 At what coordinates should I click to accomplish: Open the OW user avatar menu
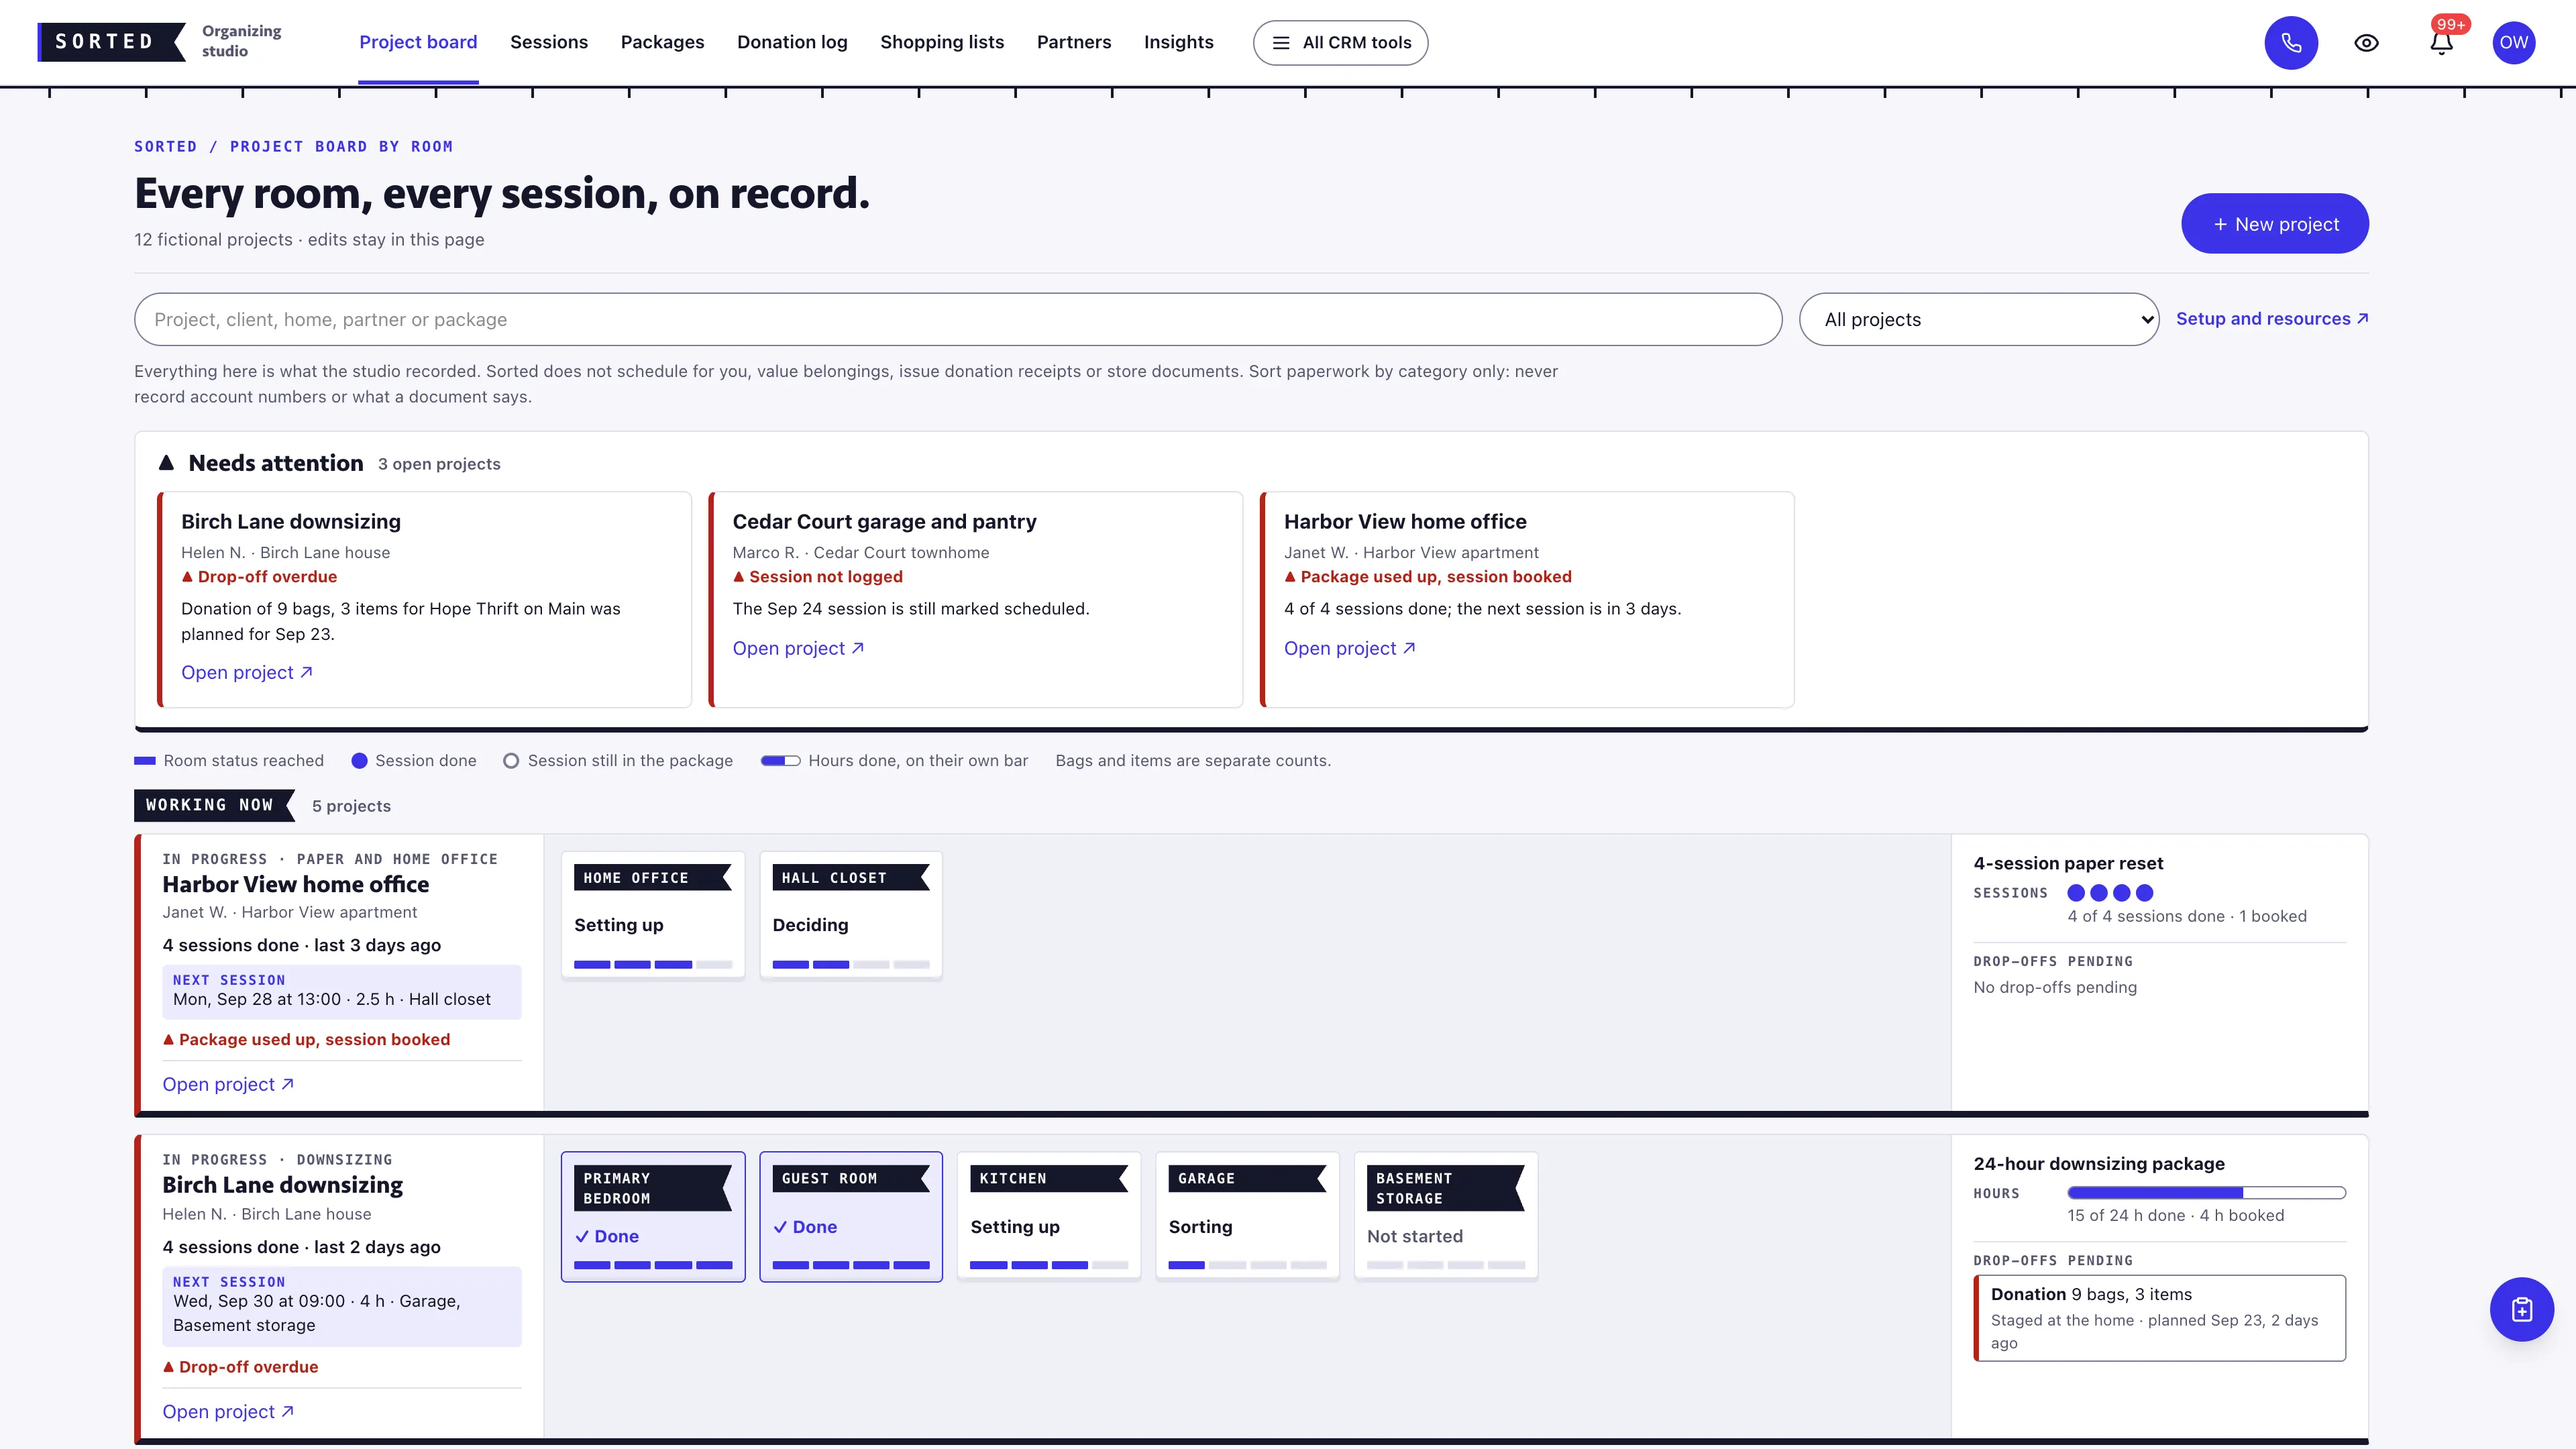pyautogui.click(x=2513, y=42)
